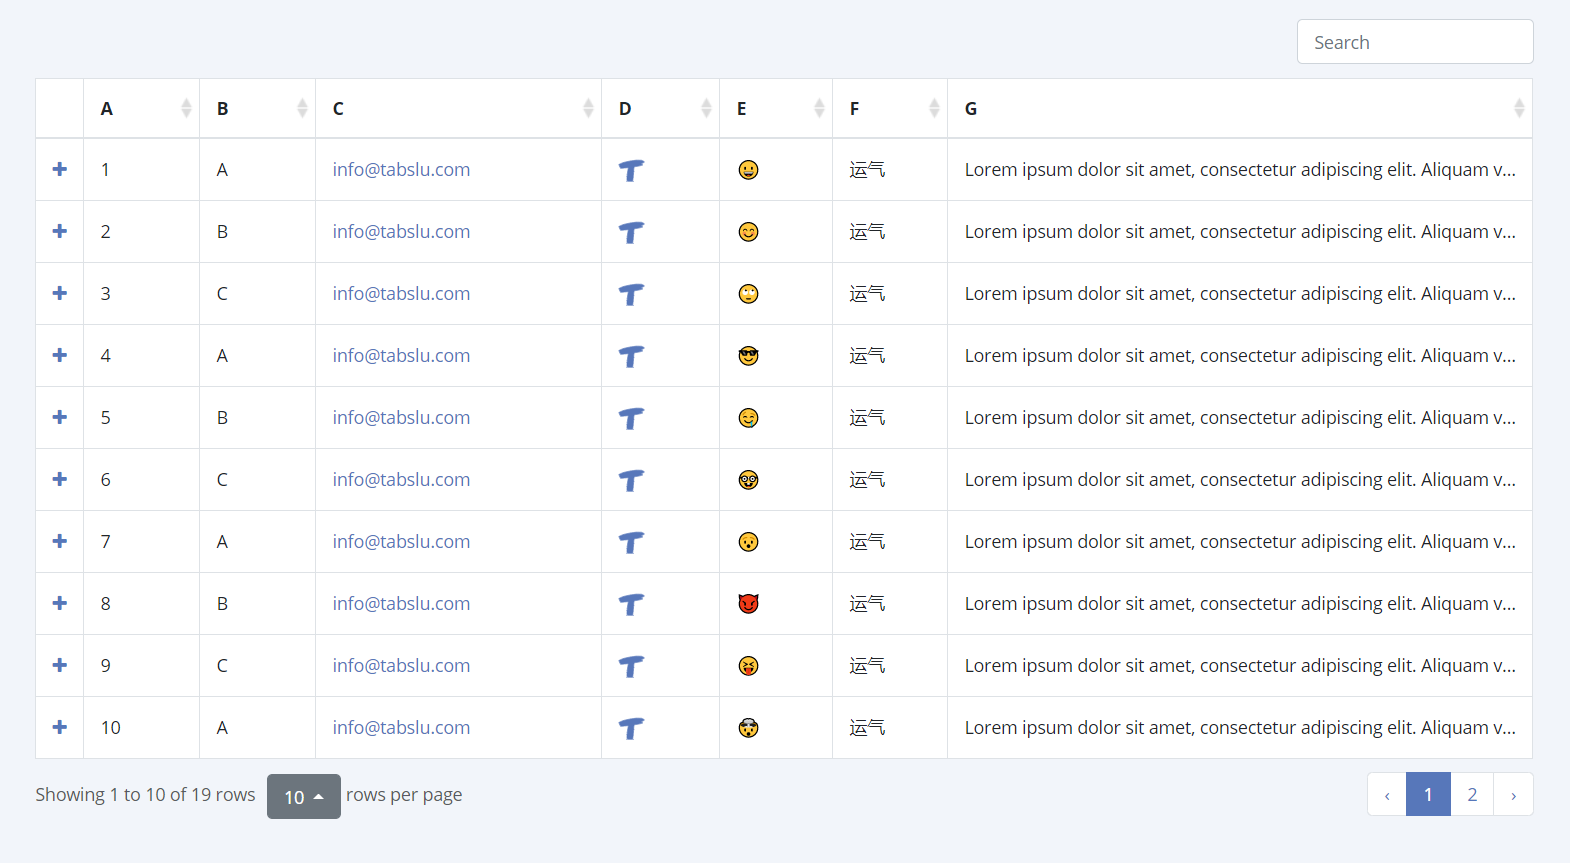Image resolution: width=1570 pixels, height=863 pixels.
Task: Sort the table by column B
Action: (257, 108)
